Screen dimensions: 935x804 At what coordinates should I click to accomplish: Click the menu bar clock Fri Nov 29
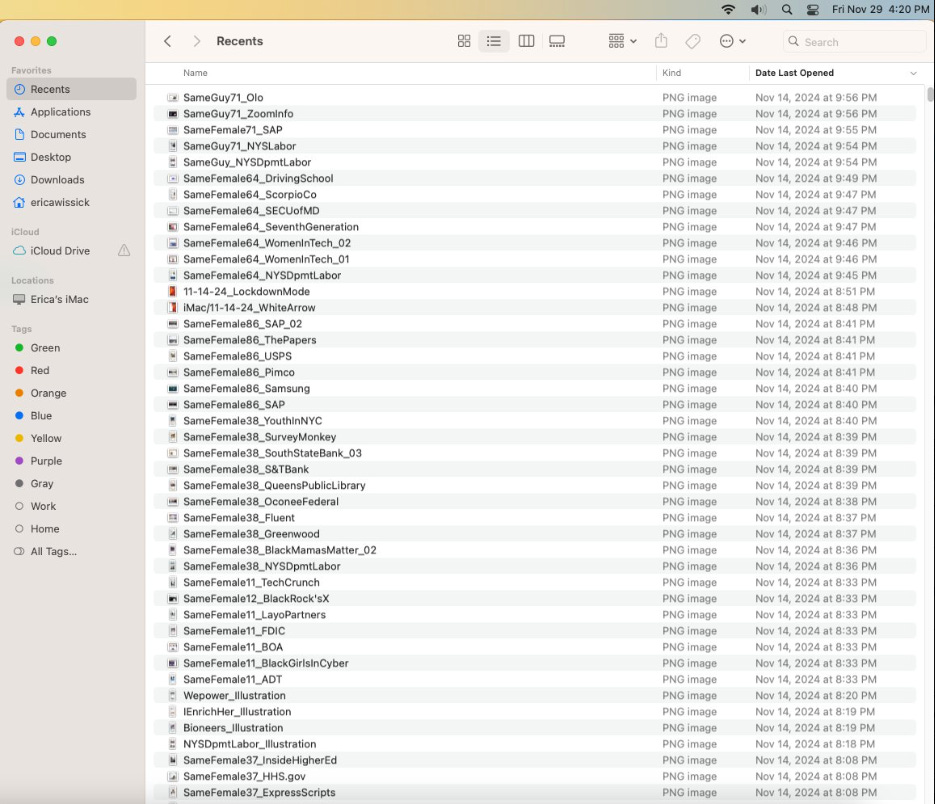pyautogui.click(x=880, y=10)
